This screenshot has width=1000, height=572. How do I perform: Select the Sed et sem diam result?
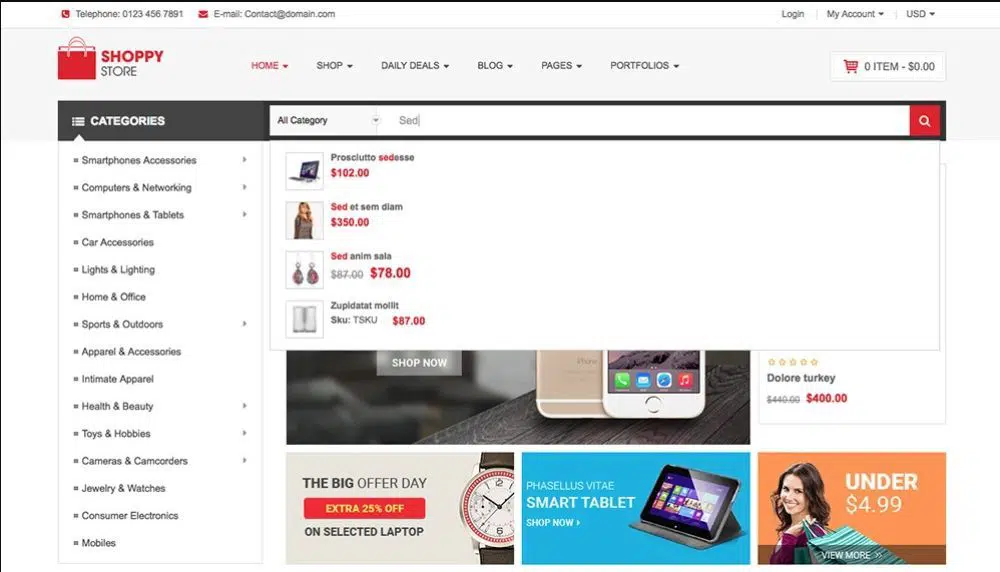[x=367, y=207]
